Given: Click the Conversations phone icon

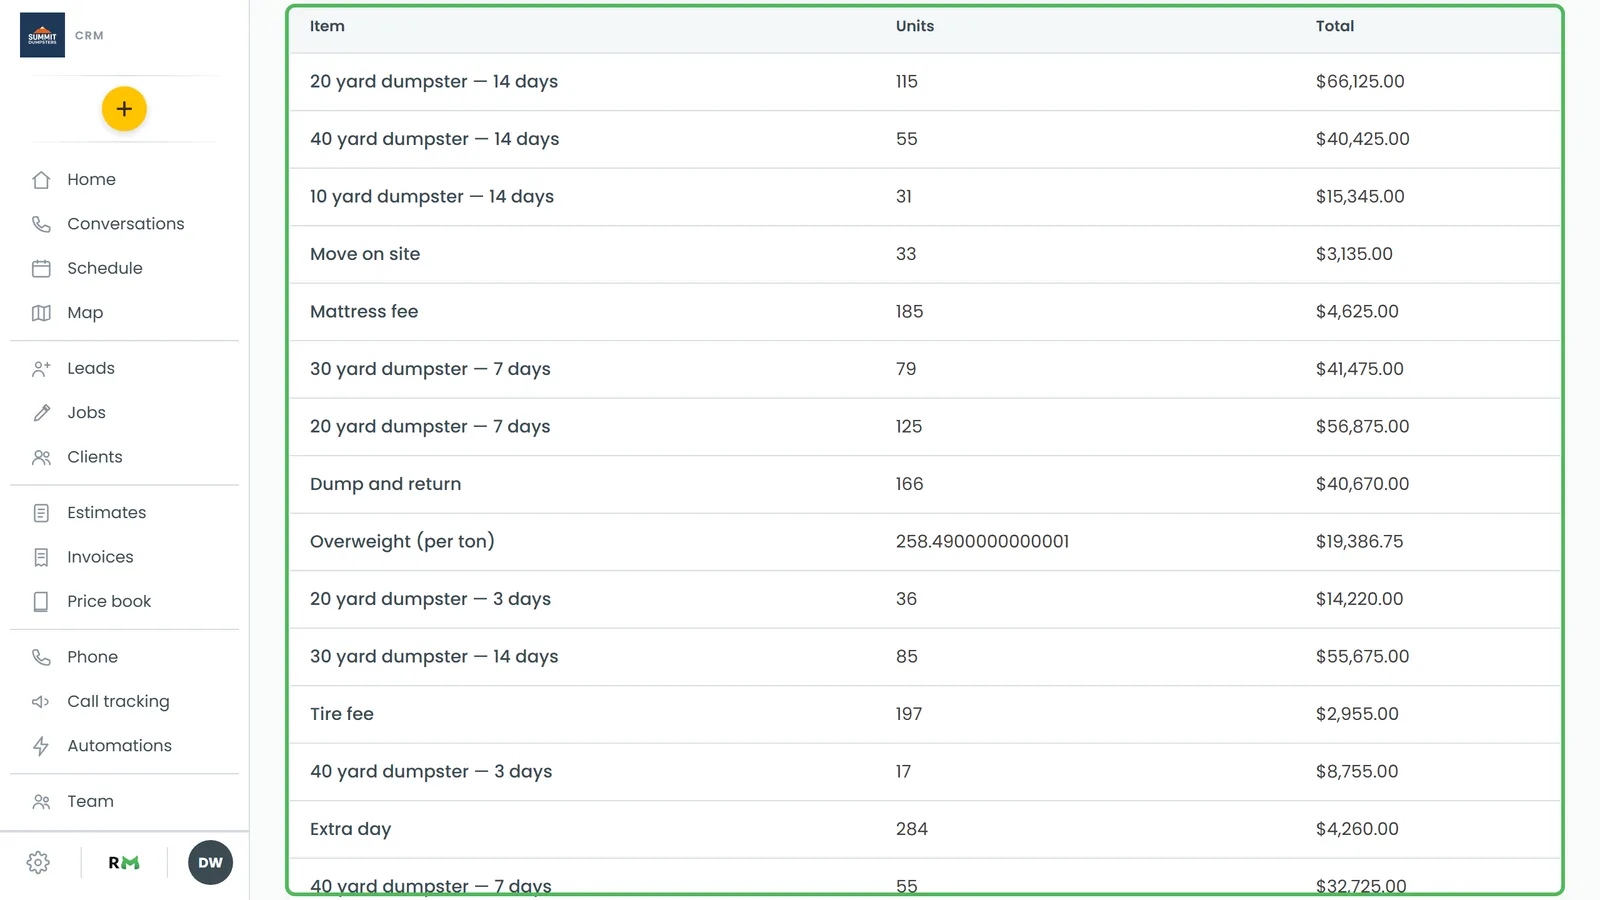Looking at the screenshot, I should coord(41,224).
